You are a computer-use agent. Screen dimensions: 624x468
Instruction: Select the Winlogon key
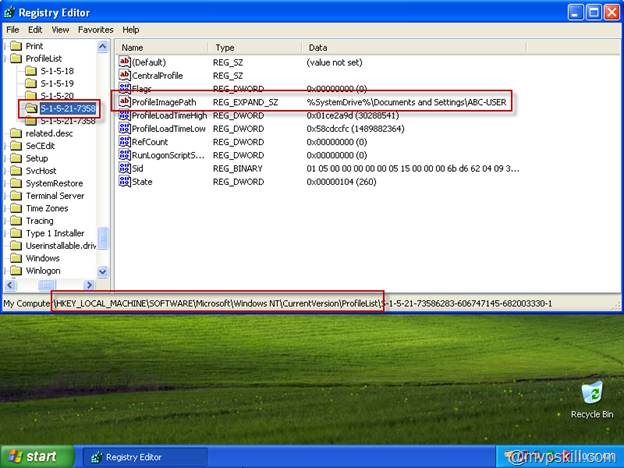[43, 271]
